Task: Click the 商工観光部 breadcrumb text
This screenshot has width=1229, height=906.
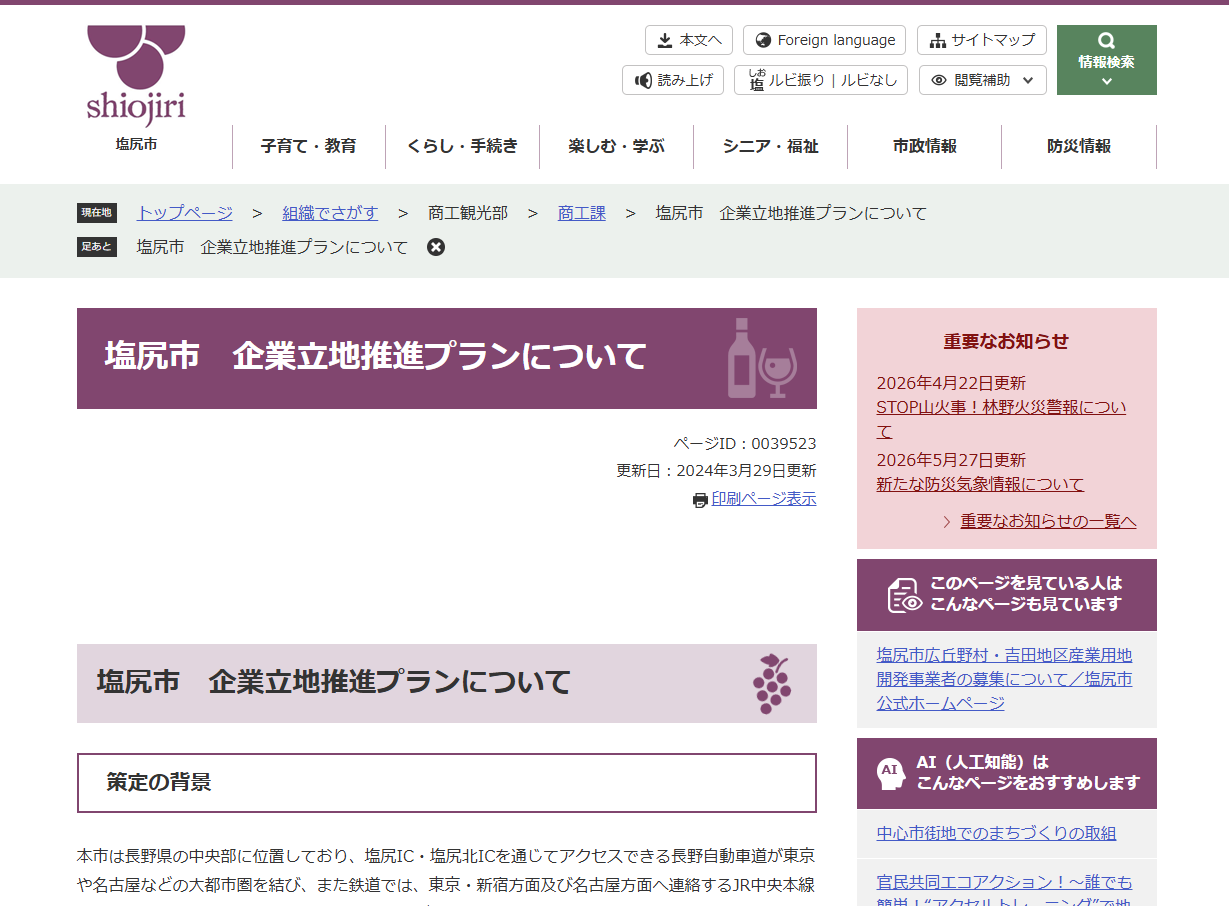Action: coord(468,213)
